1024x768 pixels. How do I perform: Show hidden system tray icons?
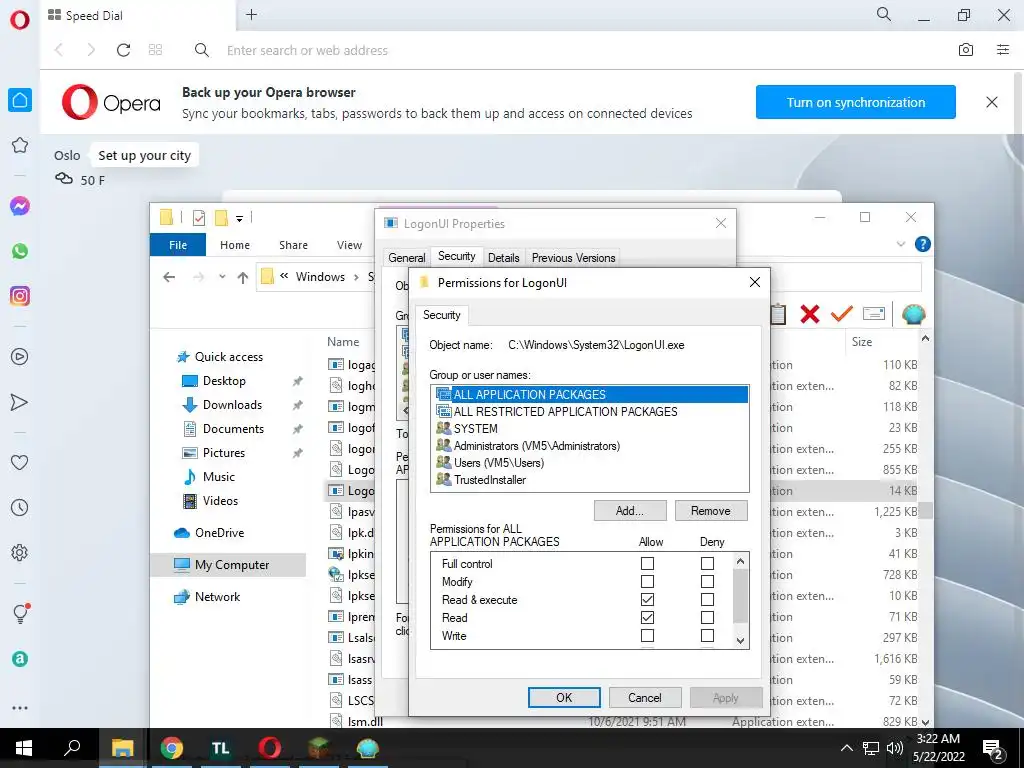pos(846,748)
